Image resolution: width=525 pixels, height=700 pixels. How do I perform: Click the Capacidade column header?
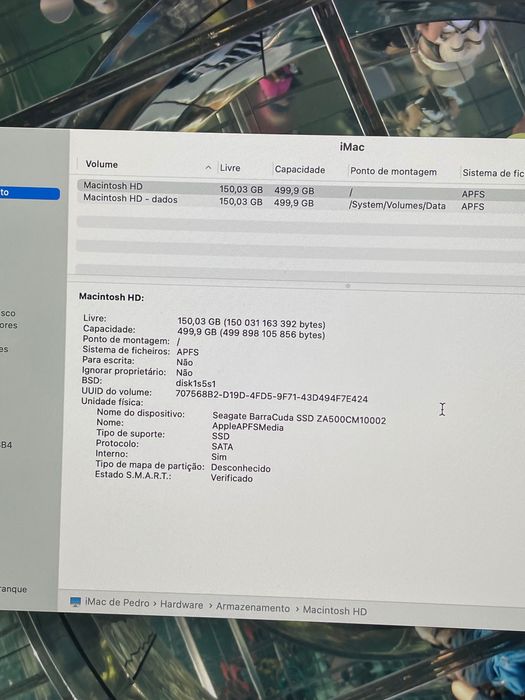300,170
